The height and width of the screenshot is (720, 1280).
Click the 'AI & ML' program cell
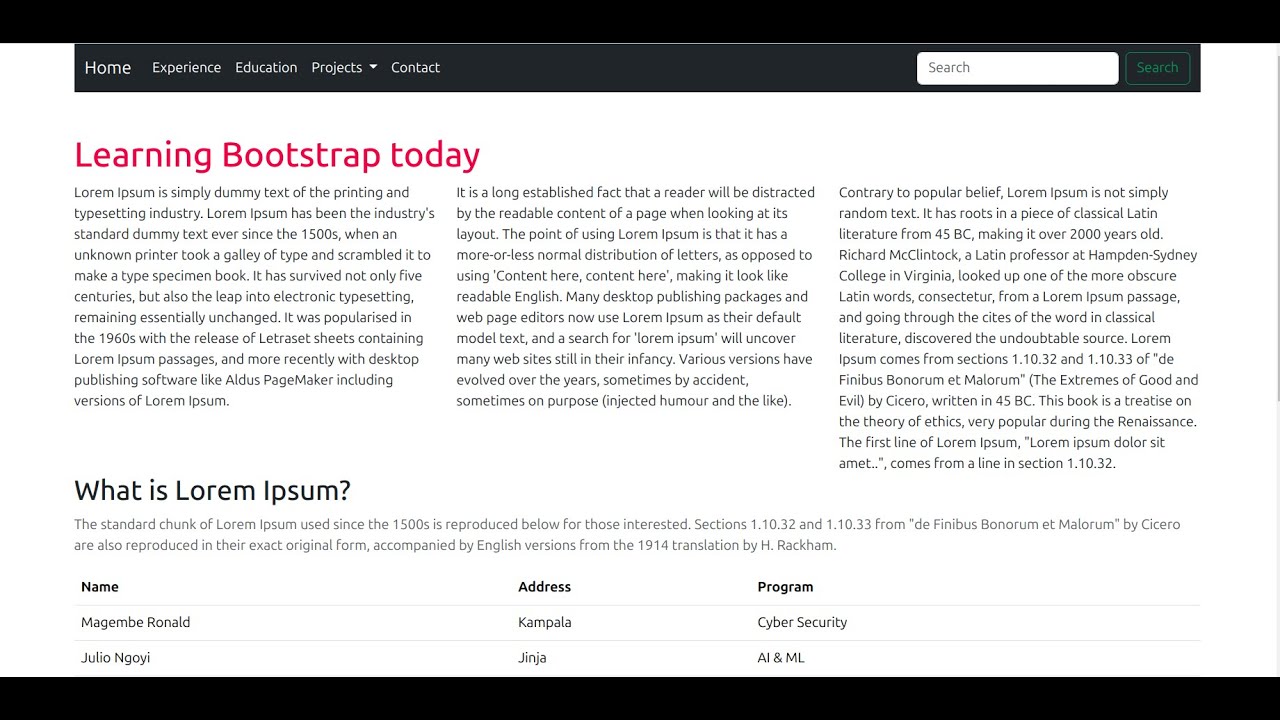point(975,658)
